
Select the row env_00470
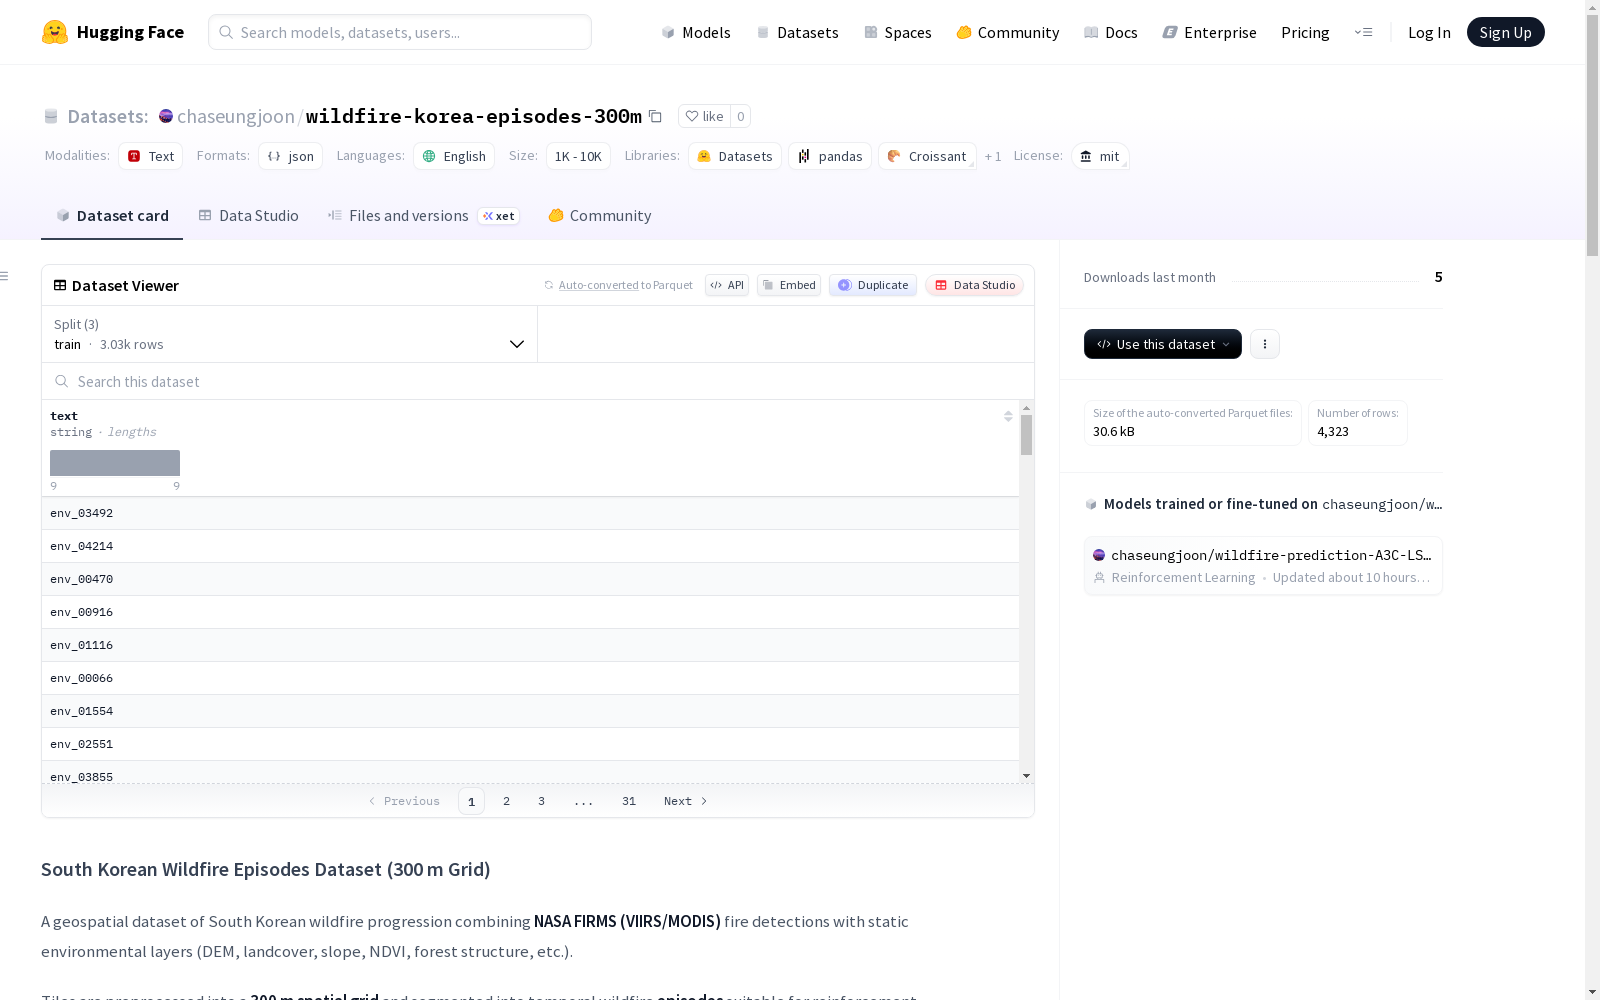pyautogui.click(x=530, y=579)
